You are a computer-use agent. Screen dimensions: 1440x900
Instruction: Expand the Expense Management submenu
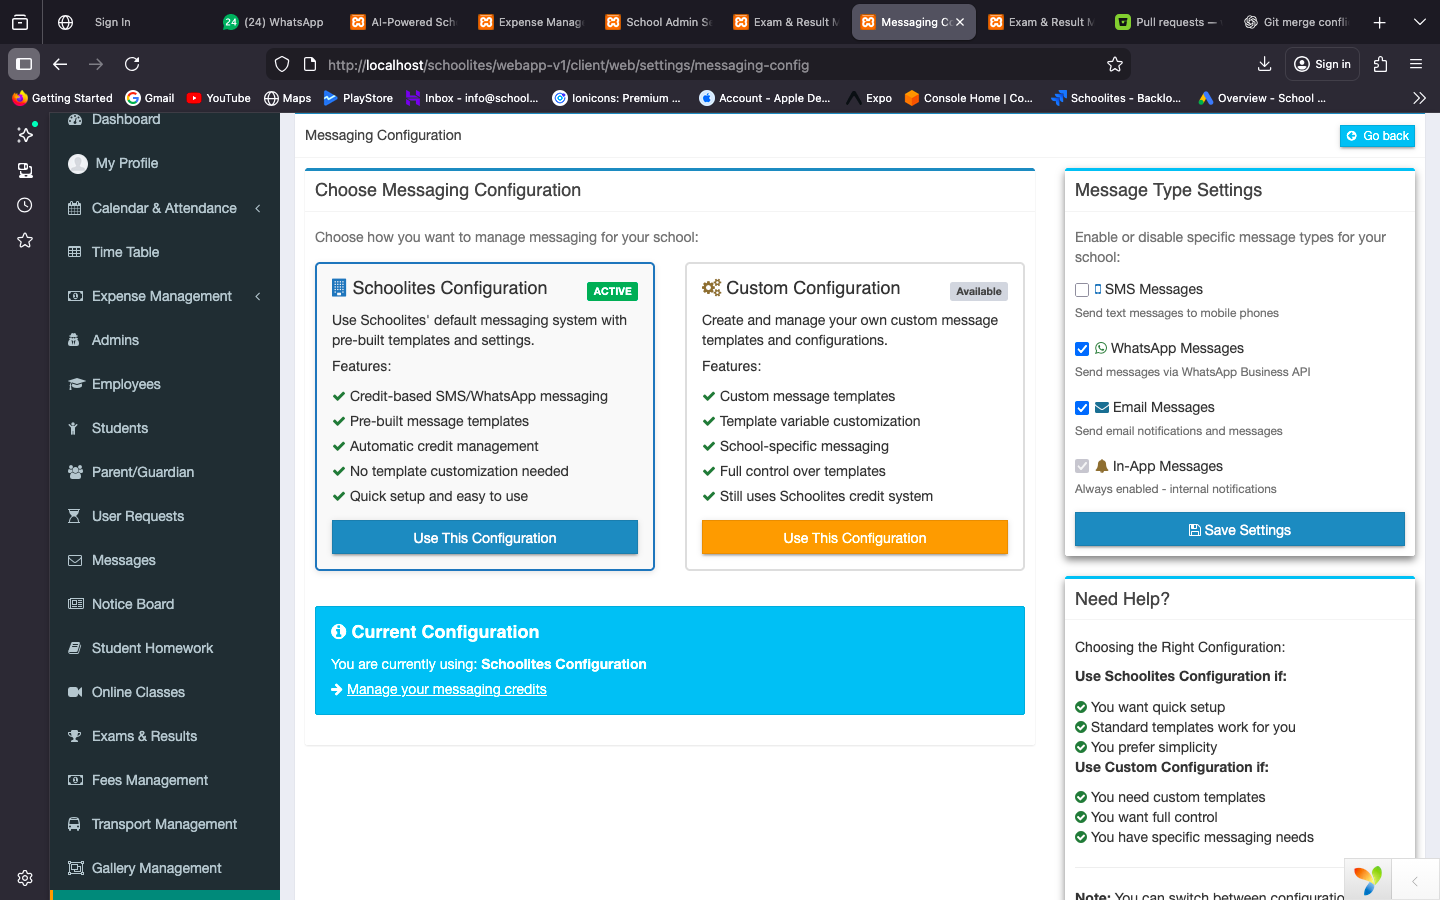[259, 296]
